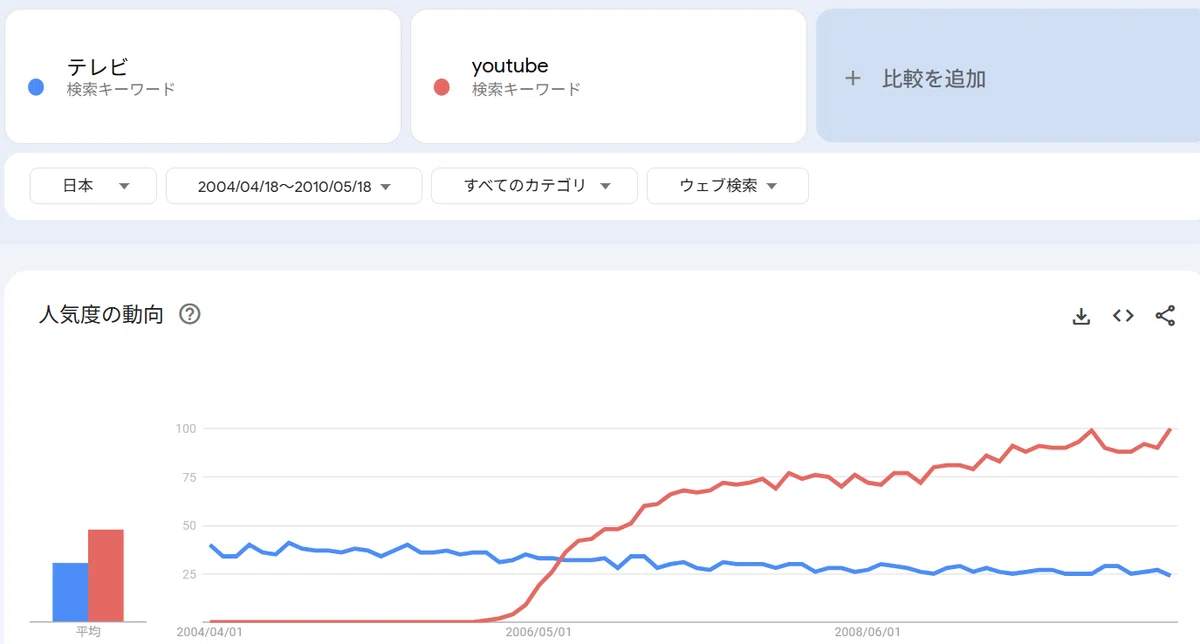Edit the youtube search term
1200x644 pixels.
[510, 67]
